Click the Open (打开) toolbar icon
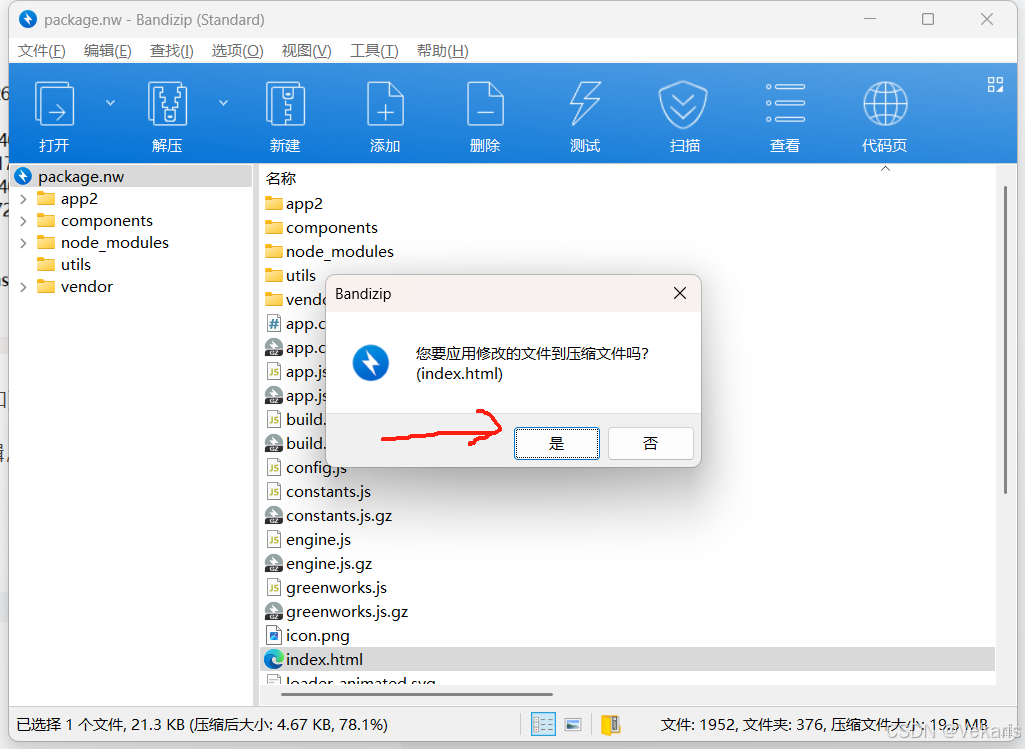1025x749 pixels. pos(54,104)
